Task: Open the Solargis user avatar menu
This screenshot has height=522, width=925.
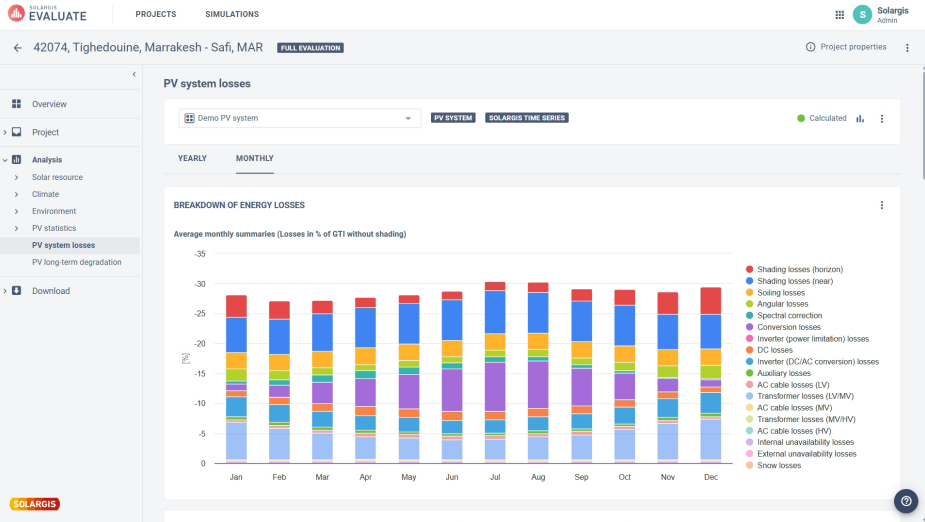Action: 862,15
